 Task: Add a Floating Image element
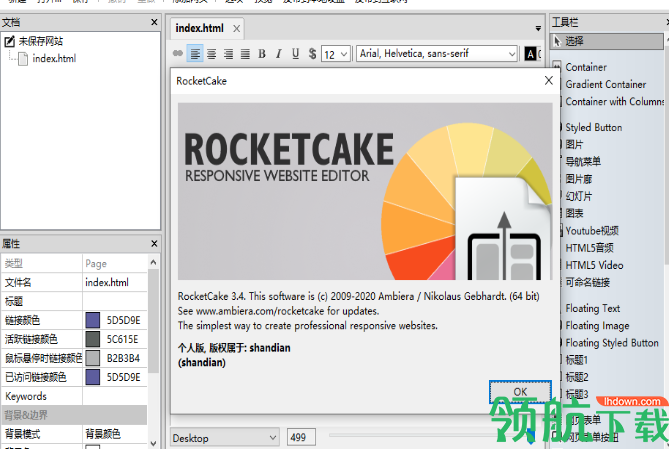click(597, 326)
